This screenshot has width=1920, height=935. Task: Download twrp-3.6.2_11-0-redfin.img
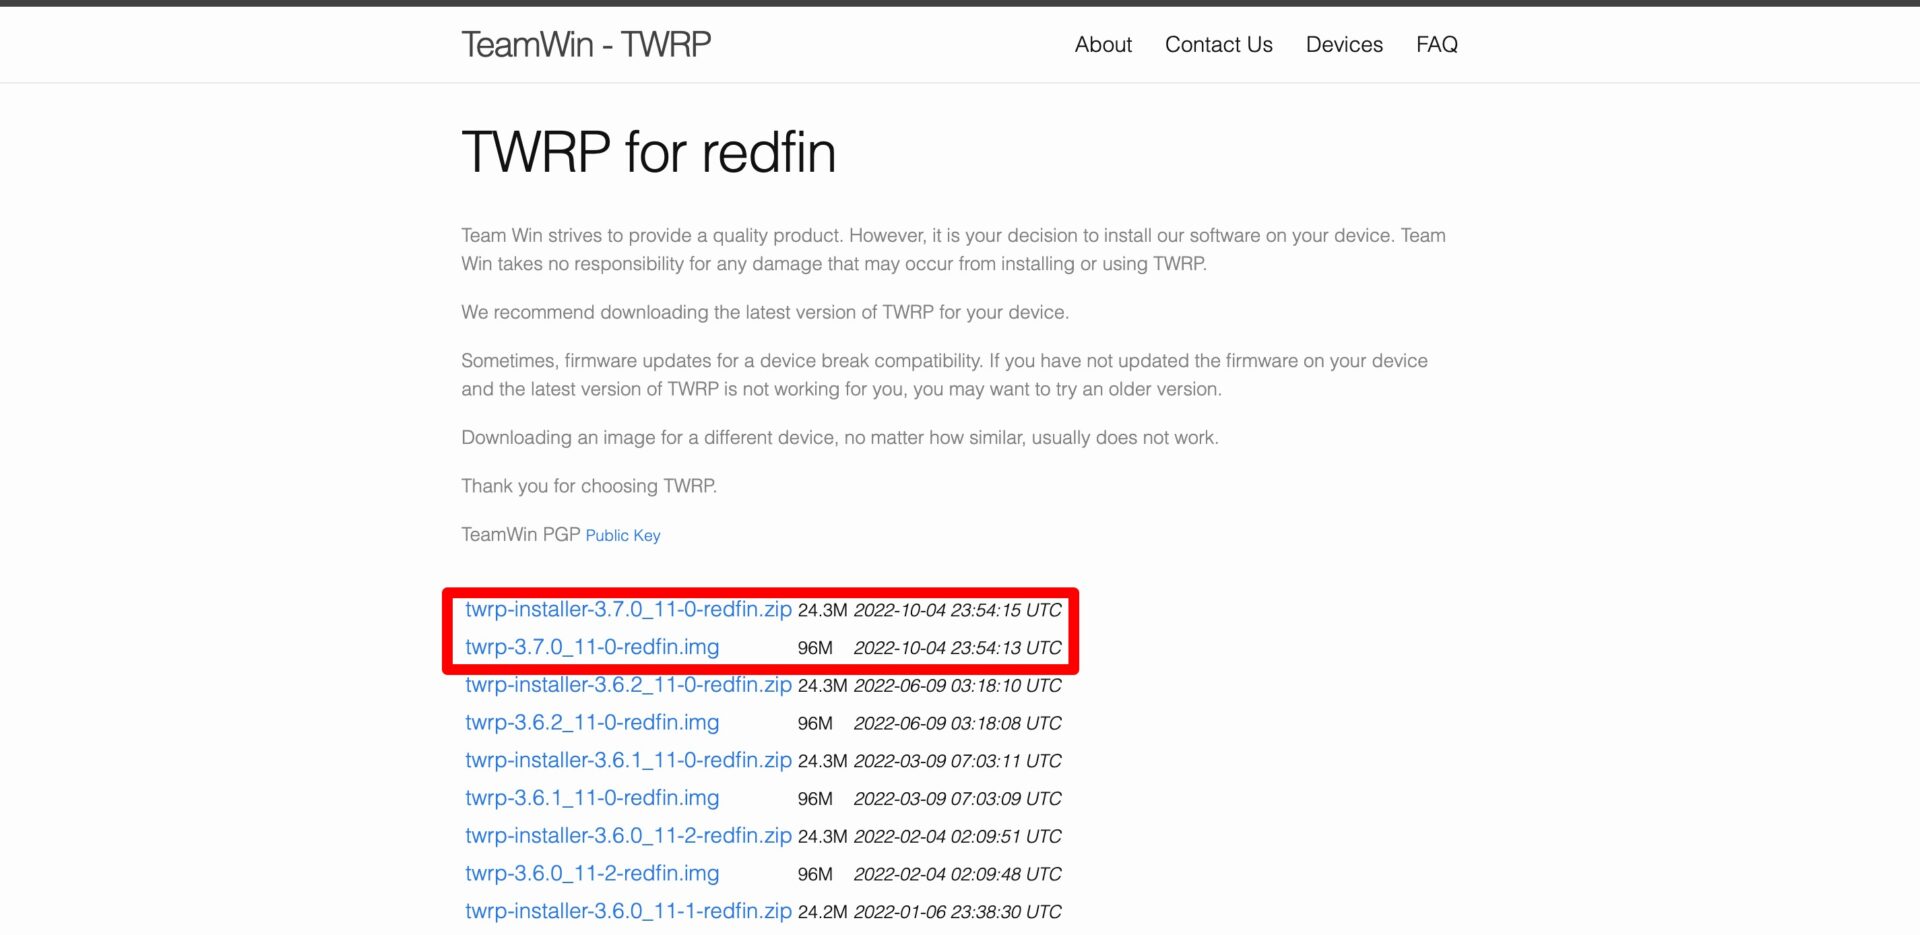(x=591, y=722)
